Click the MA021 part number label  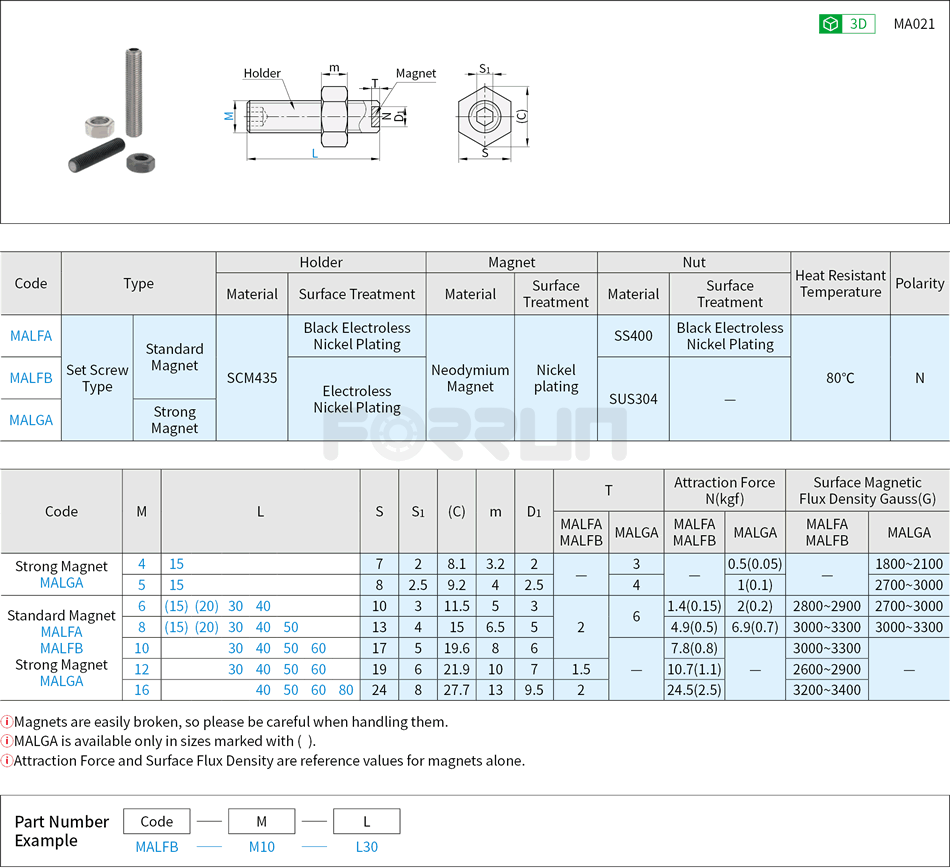(x=913, y=23)
